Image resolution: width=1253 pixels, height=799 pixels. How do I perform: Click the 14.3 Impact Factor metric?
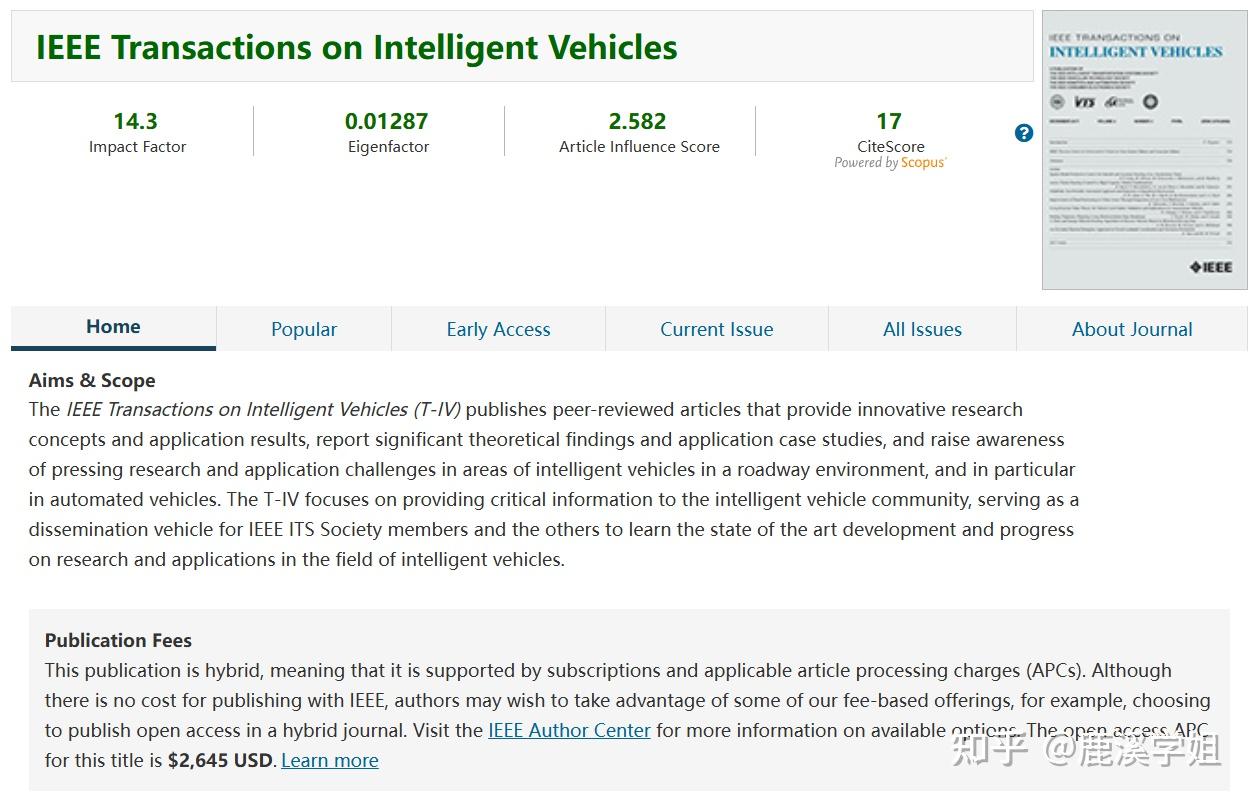(136, 122)
